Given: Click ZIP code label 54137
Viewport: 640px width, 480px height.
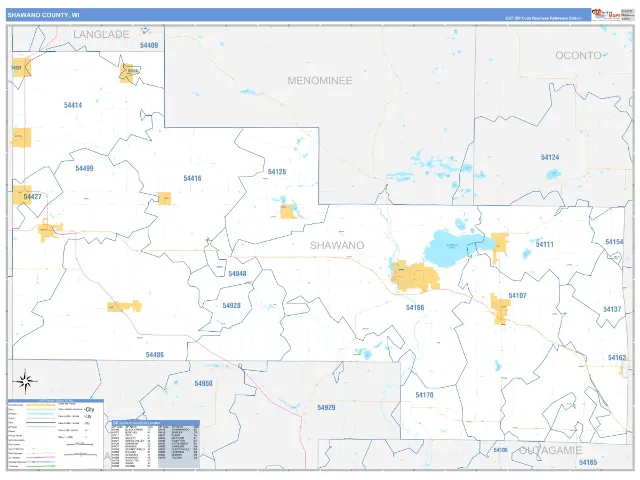Looking at the screenshot, I should [612, 309].
